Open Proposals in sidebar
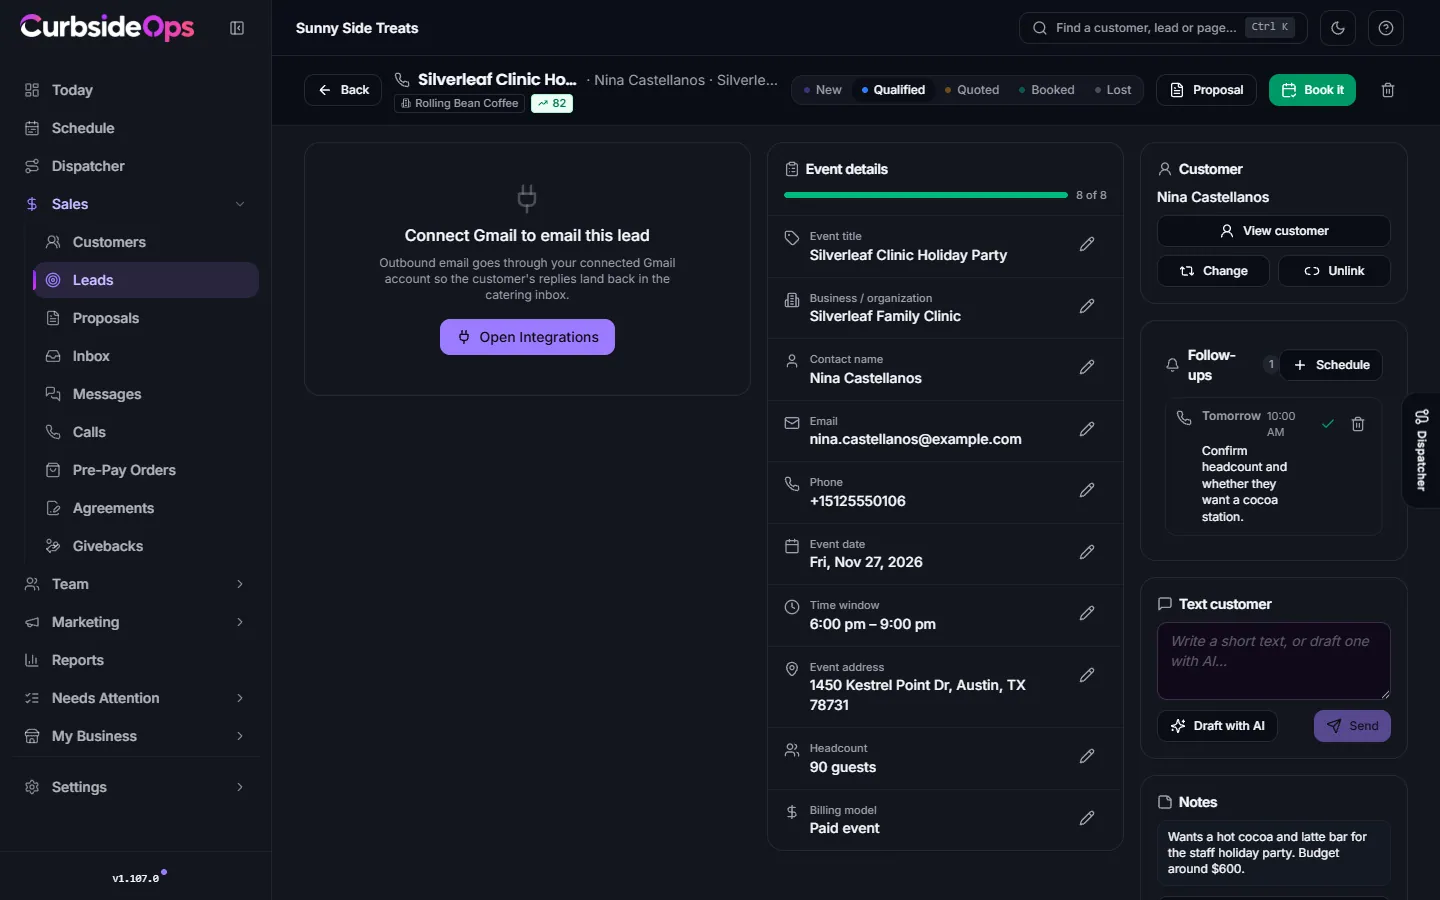 146,318
